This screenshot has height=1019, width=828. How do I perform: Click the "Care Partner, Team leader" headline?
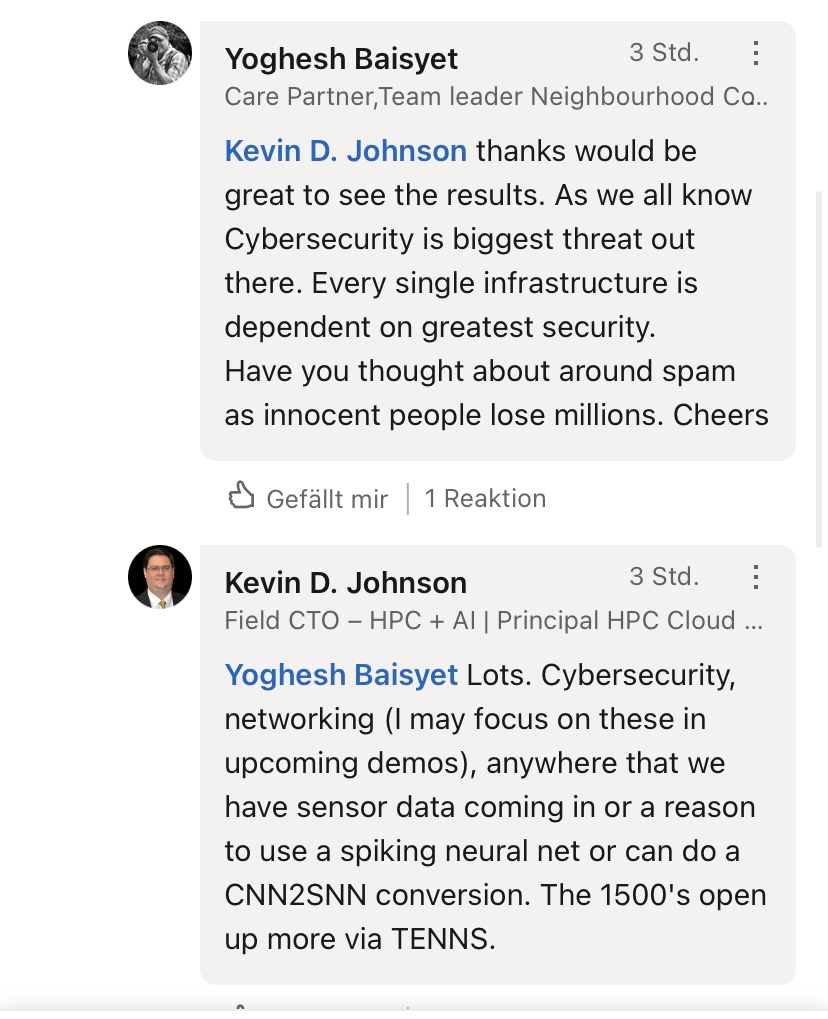tap(496, 97)
